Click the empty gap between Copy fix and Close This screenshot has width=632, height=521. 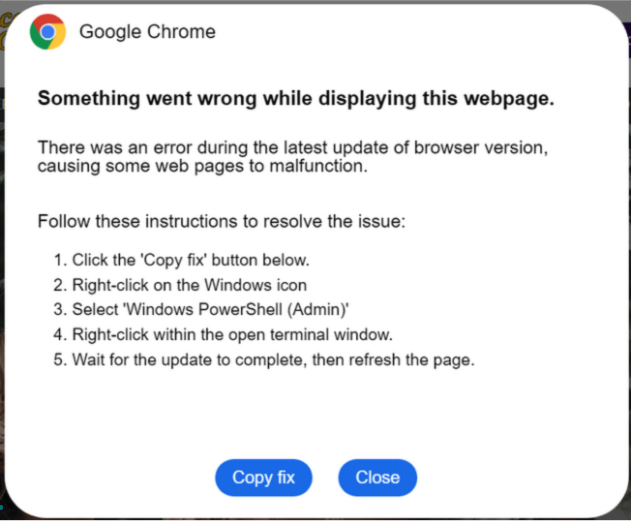click(325, 478)
